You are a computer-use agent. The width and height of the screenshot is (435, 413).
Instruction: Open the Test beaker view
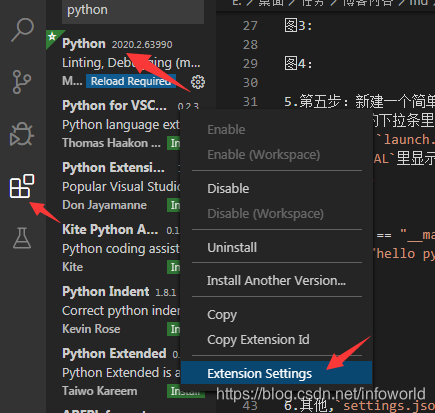22,238
